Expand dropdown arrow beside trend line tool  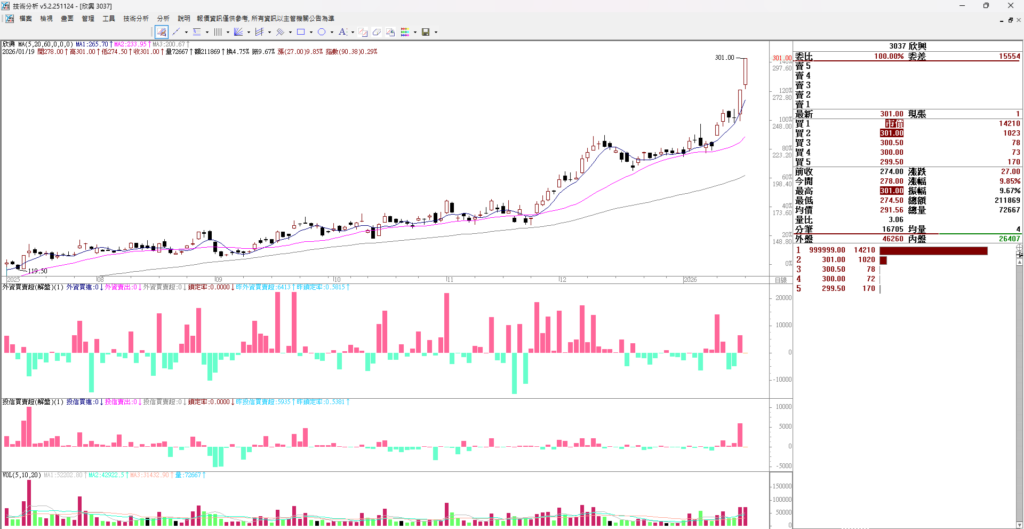186,32
